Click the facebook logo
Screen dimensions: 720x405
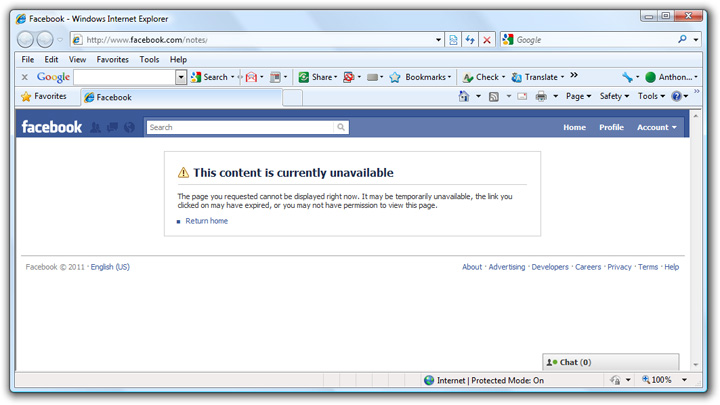click(51, 127)
